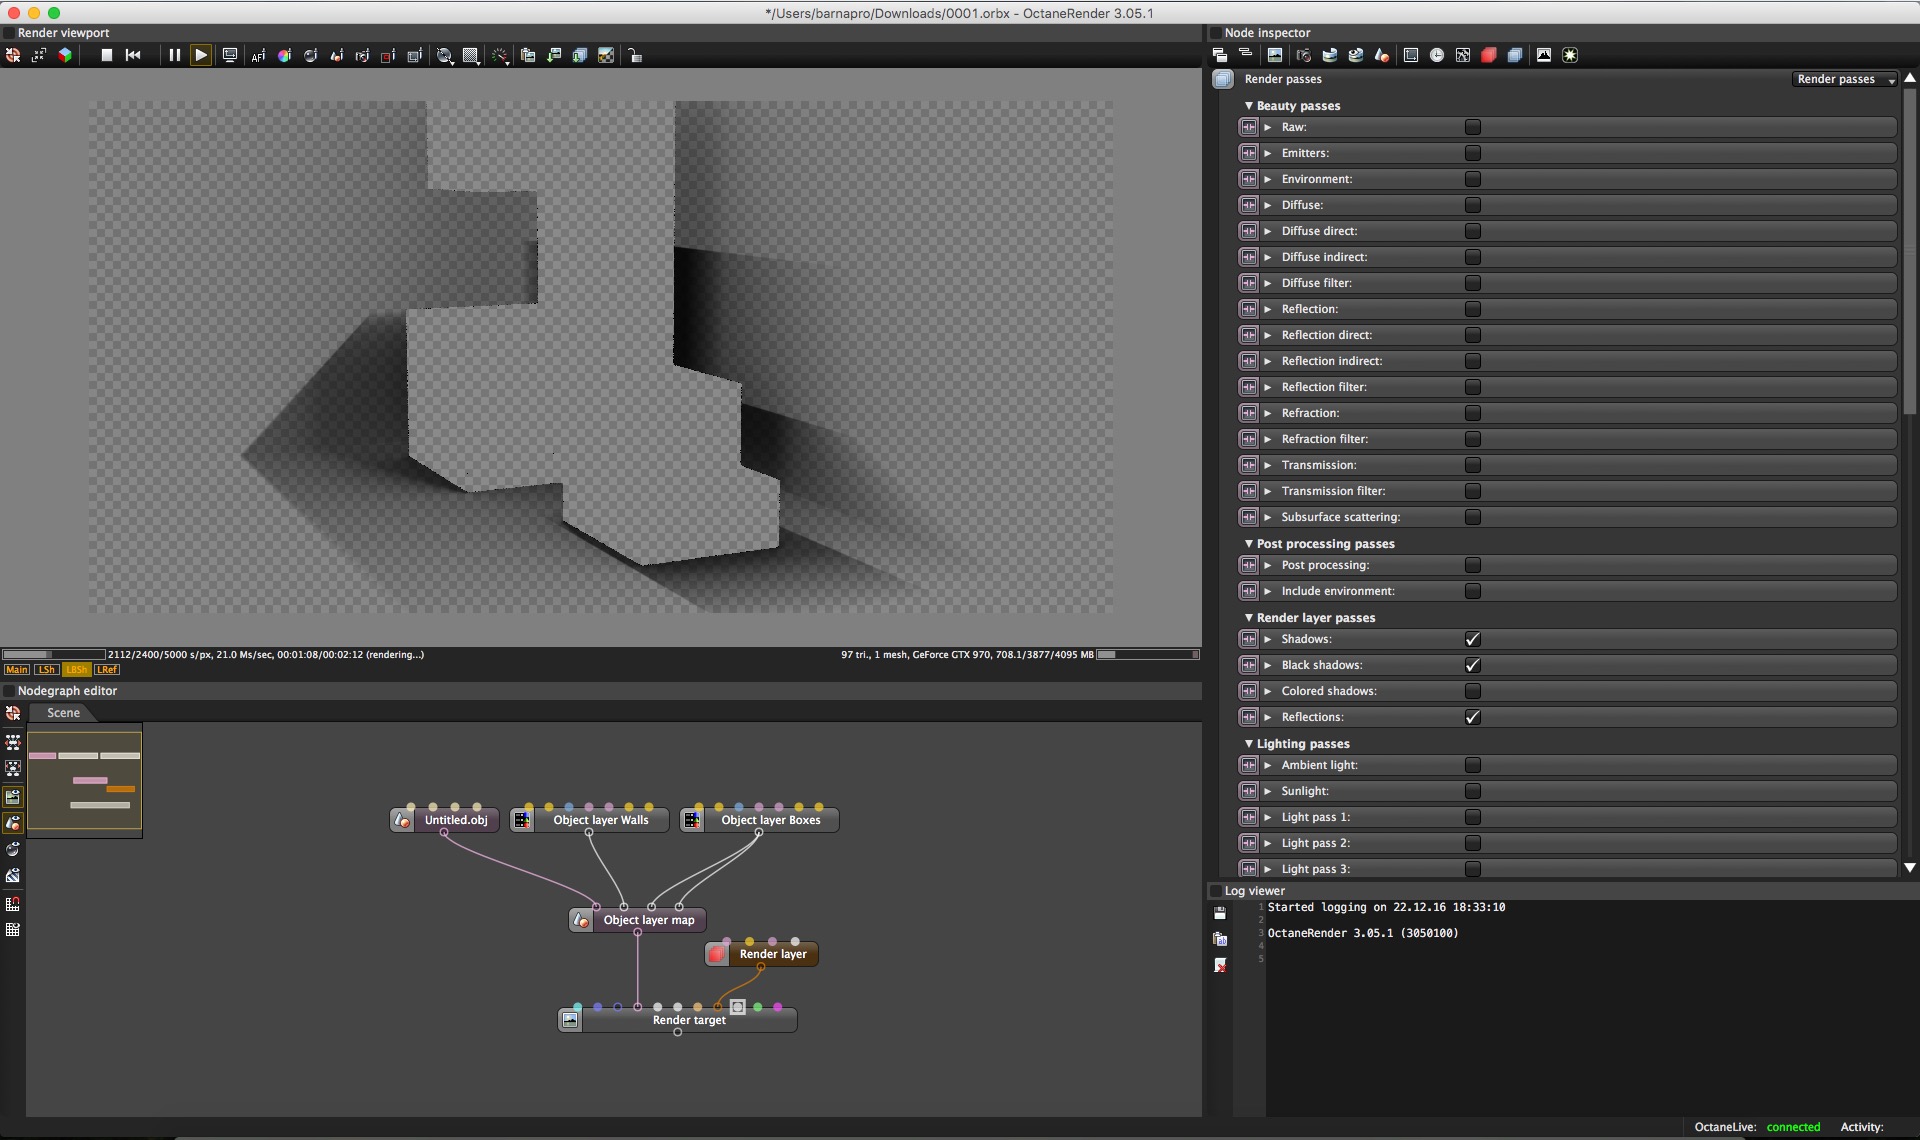This screenshot has height=1140, width=1920.
Task: Click the viewport lock icon
Action: 635,56
